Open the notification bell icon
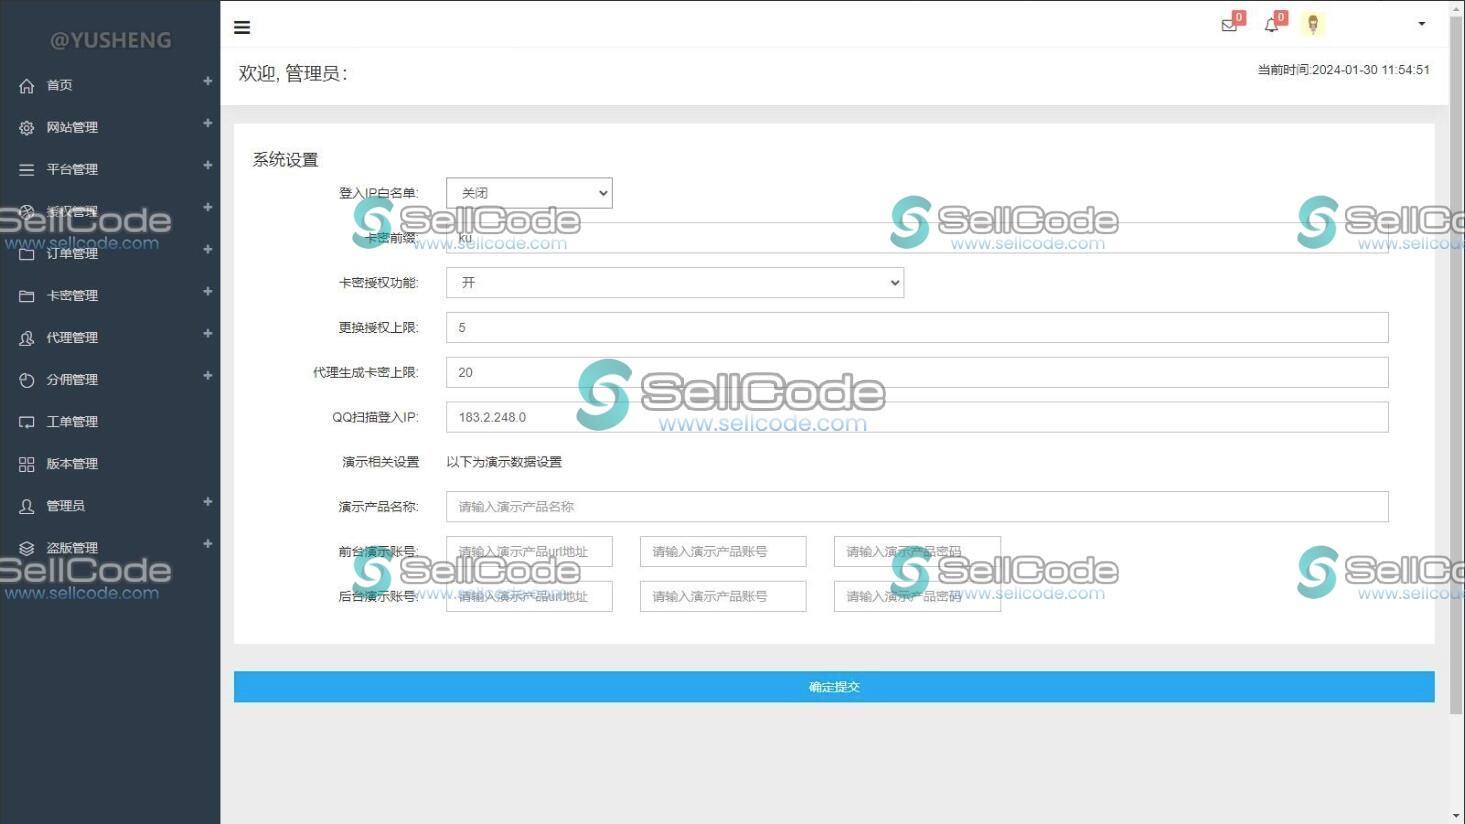The image size is (1465, 824). coord(1271,25)
